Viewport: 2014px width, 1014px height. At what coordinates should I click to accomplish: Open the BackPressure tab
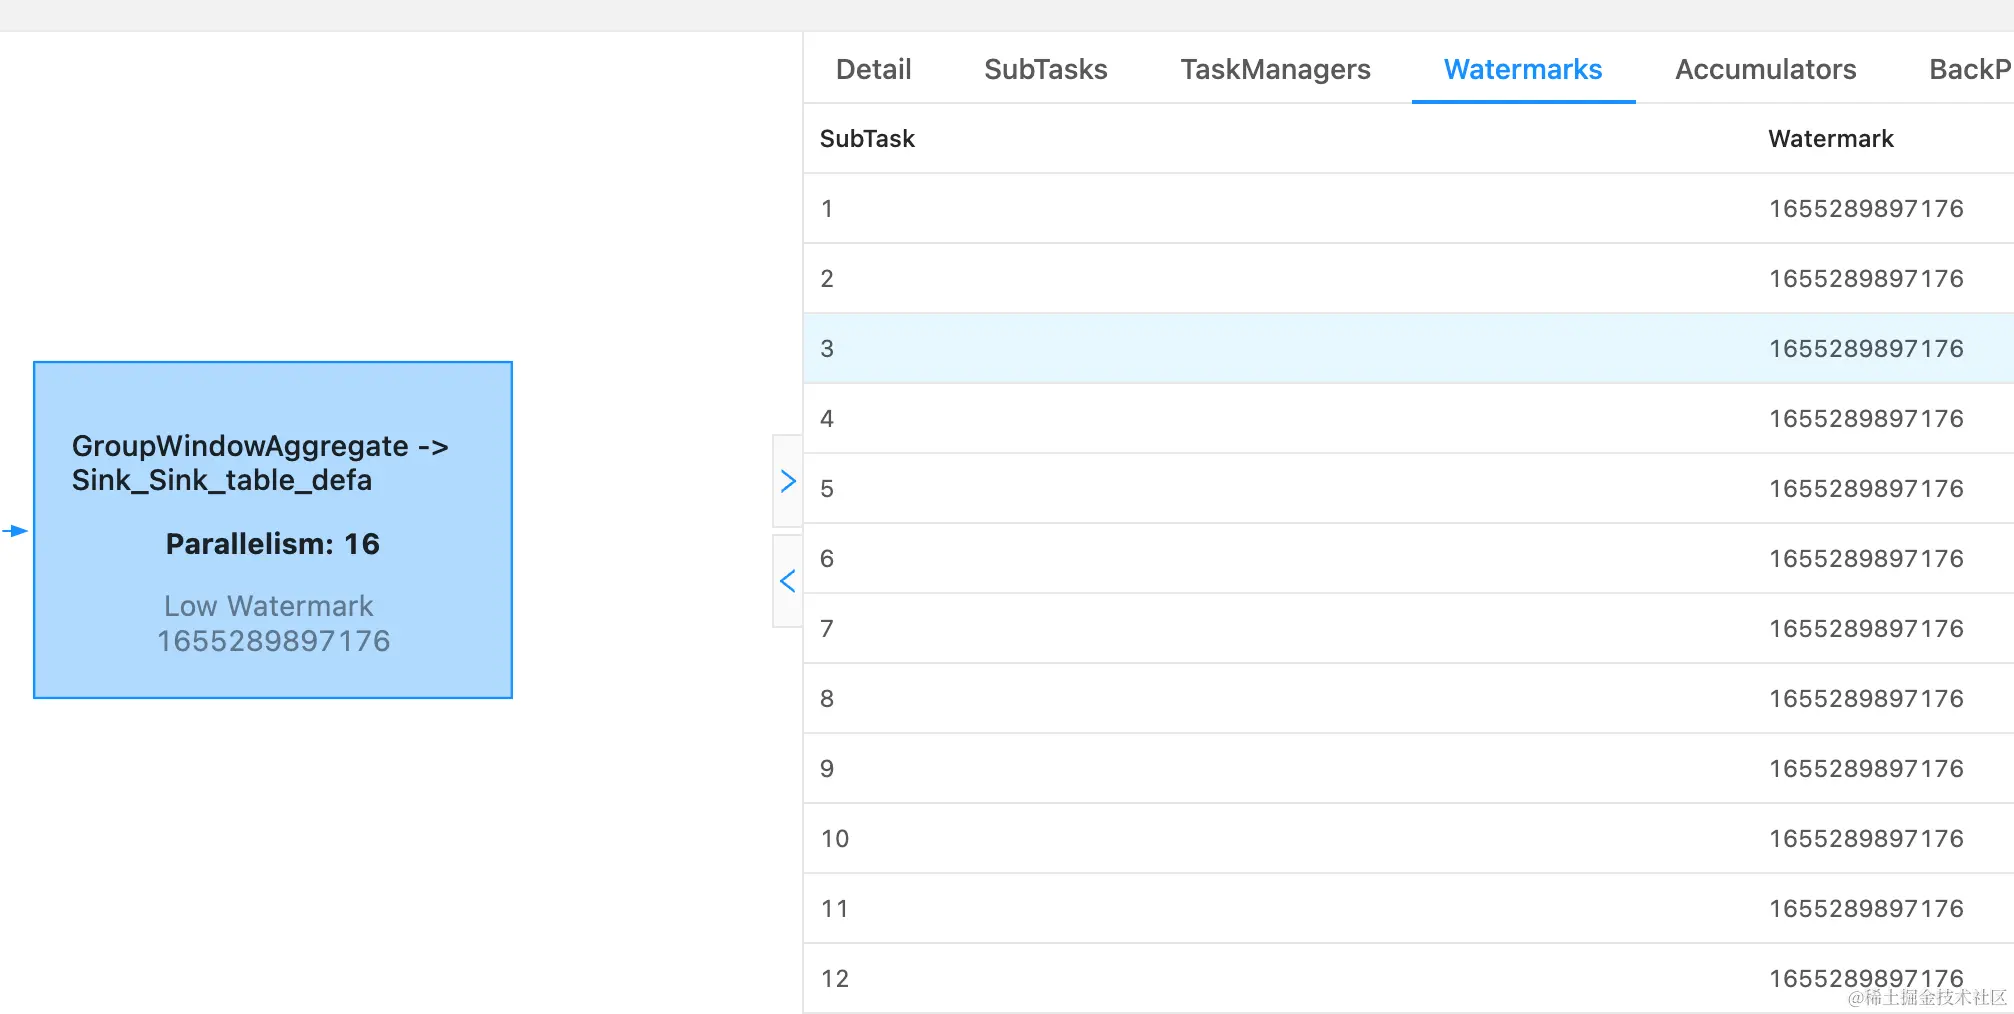[x=1968, y=69]
